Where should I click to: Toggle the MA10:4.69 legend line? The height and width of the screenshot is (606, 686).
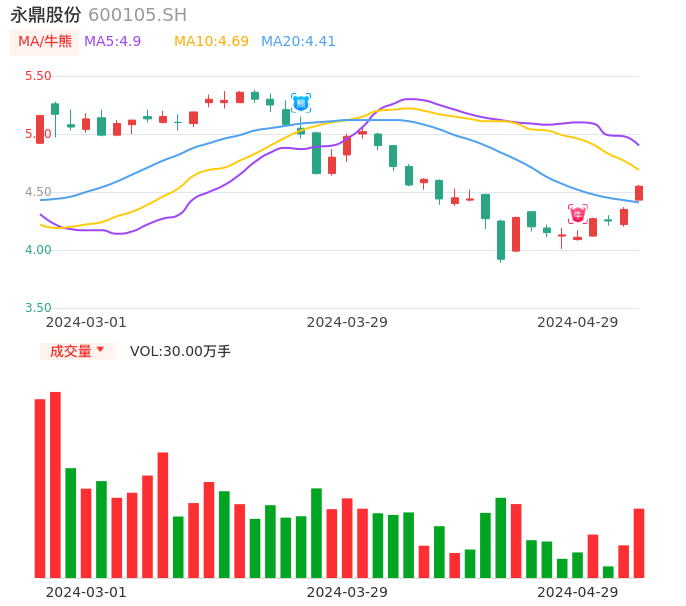(211, 42)
